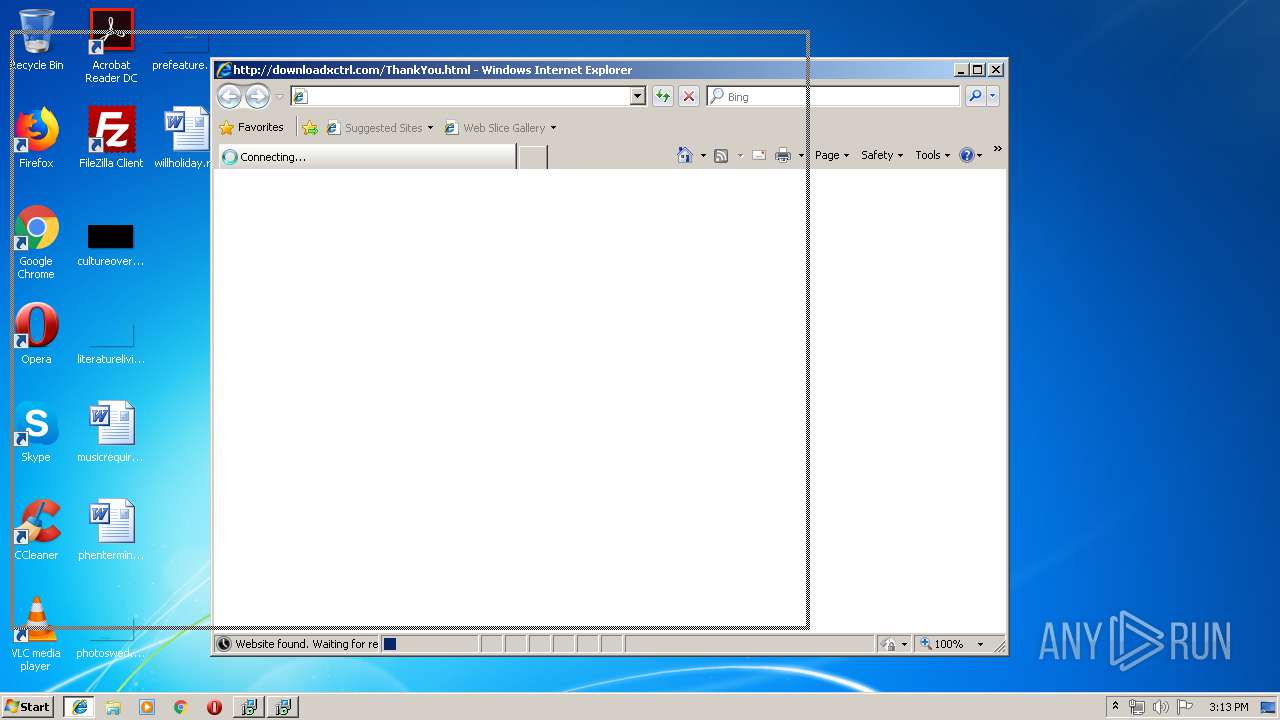Viewport: 1280px width, 720px height.
Task: Go forward with the IE Forward arrow
Action: [x=257, y=96]
